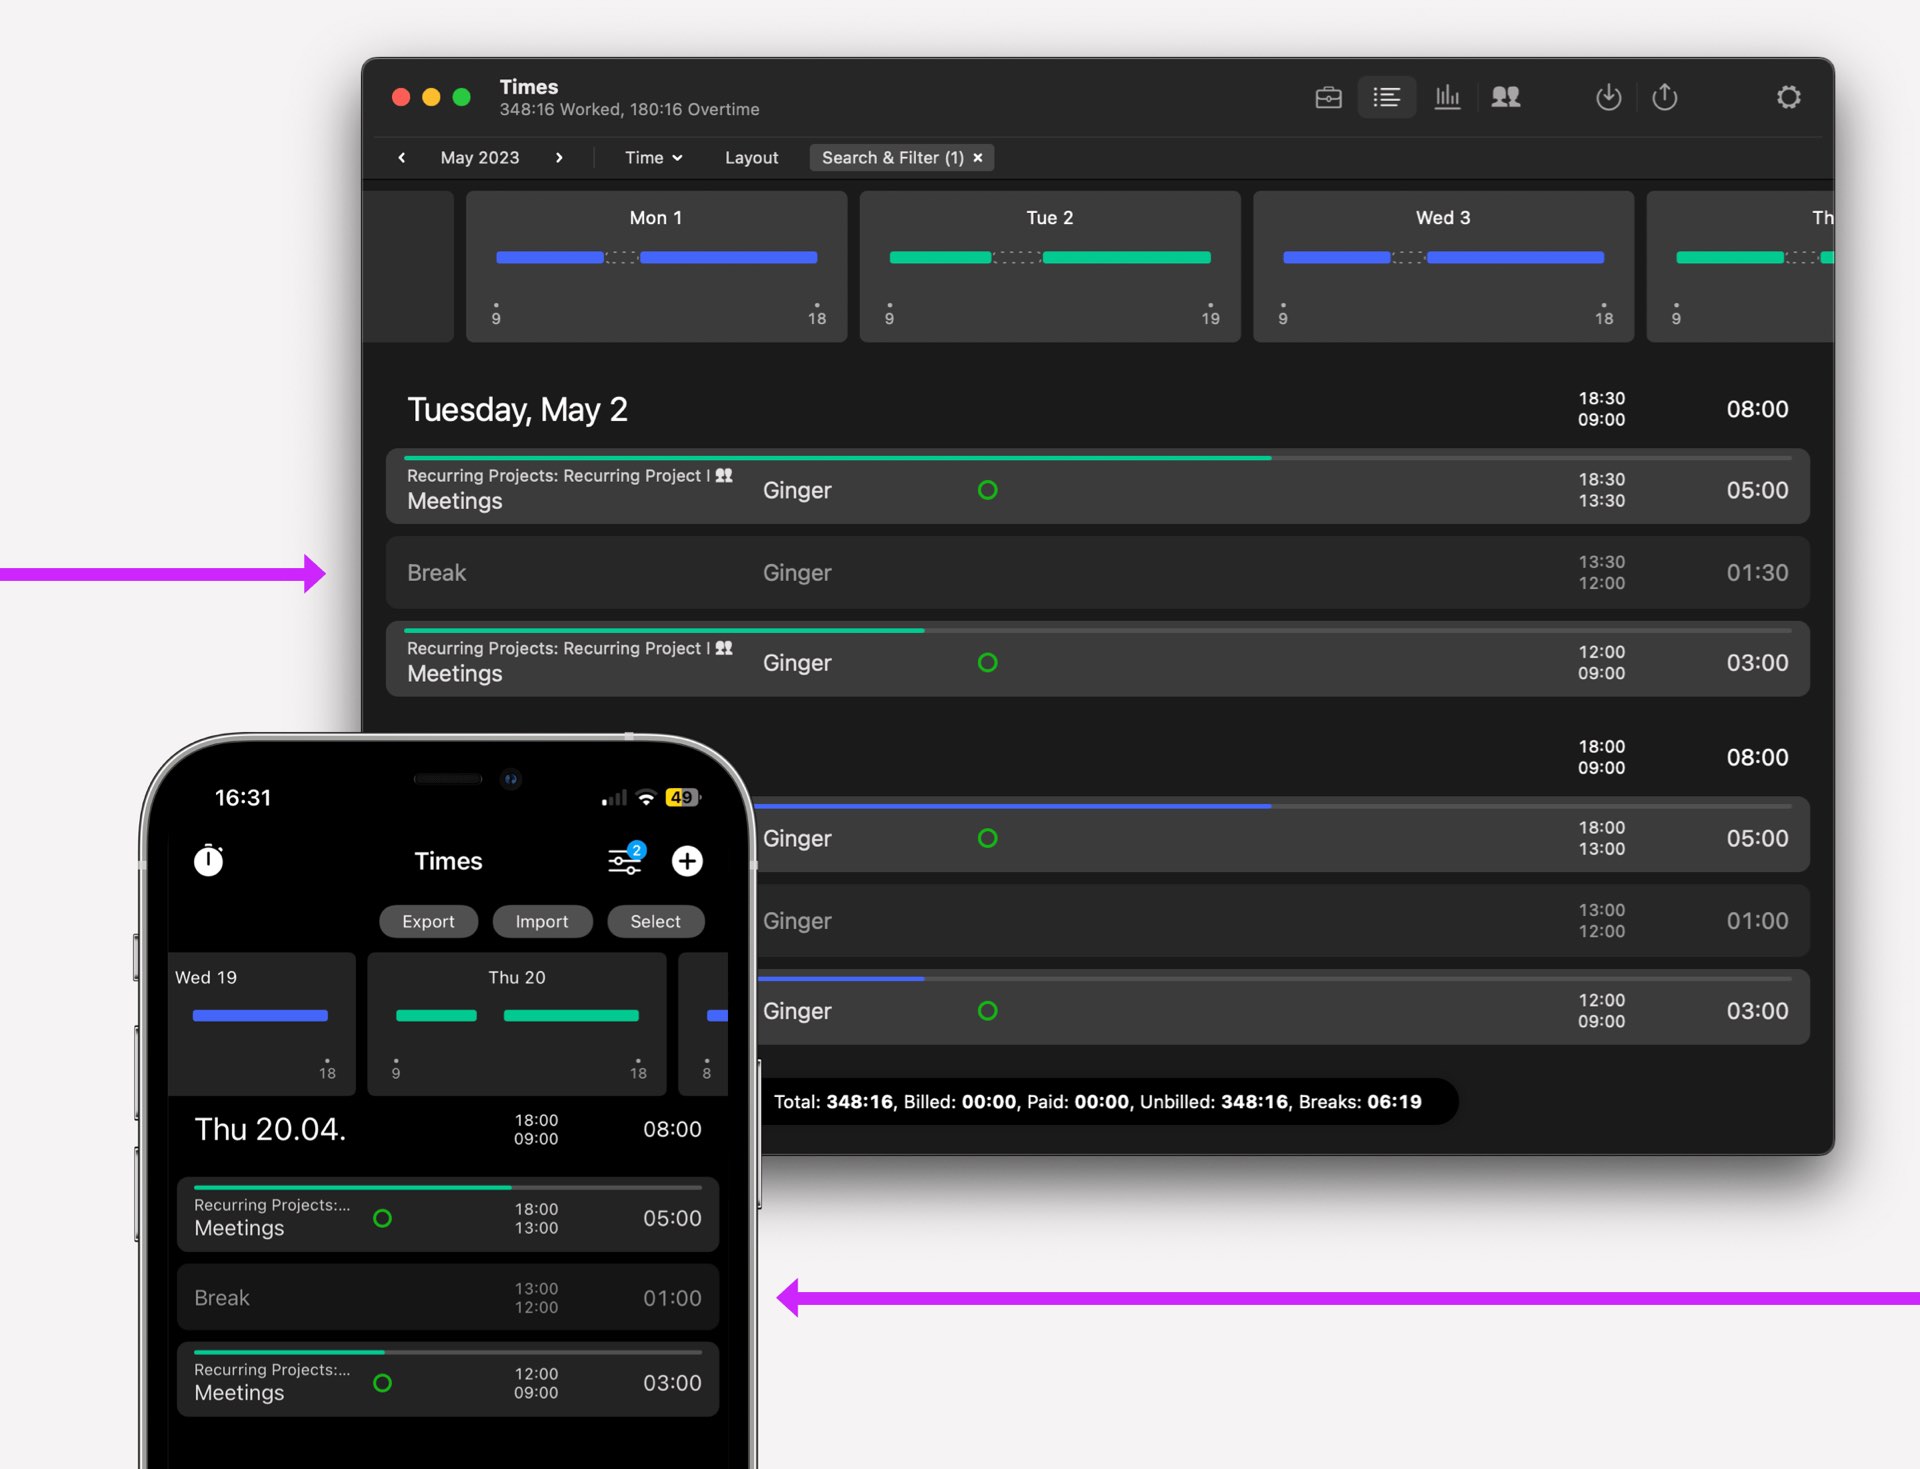
Task: Select the Mon 1 day card
Action: coord(656,266)
